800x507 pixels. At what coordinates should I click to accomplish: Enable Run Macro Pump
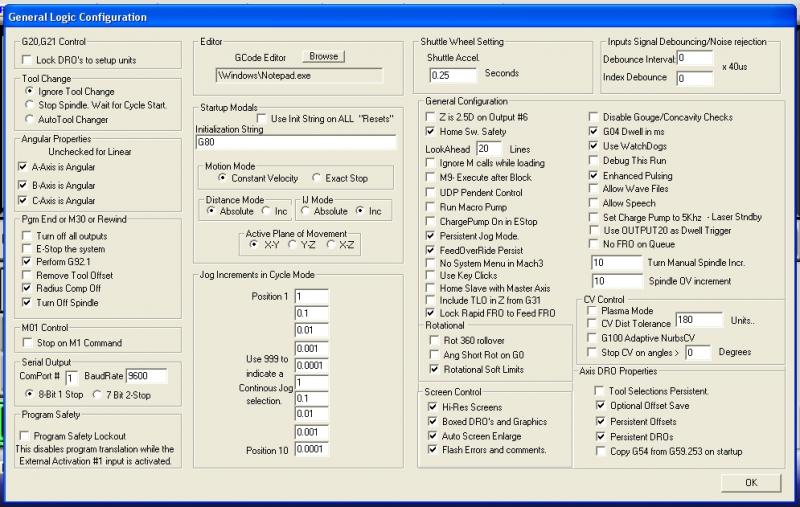(430, 207)
